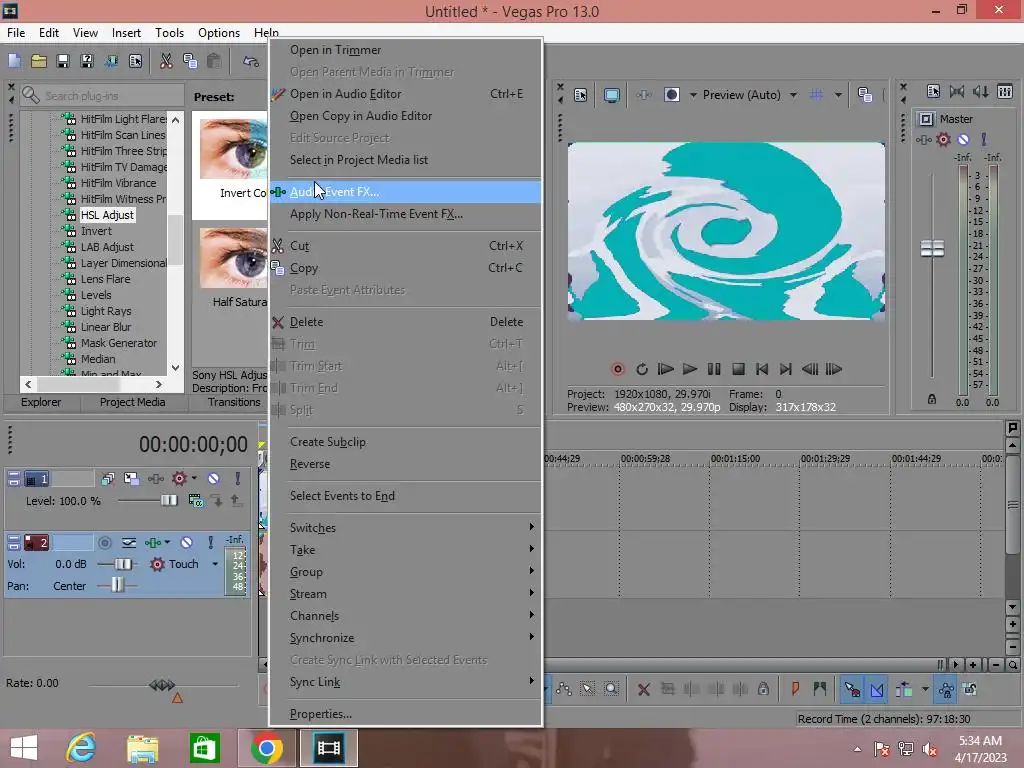The width and height of the screenshot is (1024, 768).
Task: Toggle Solo on video track 1
Action: pos(238,479)
